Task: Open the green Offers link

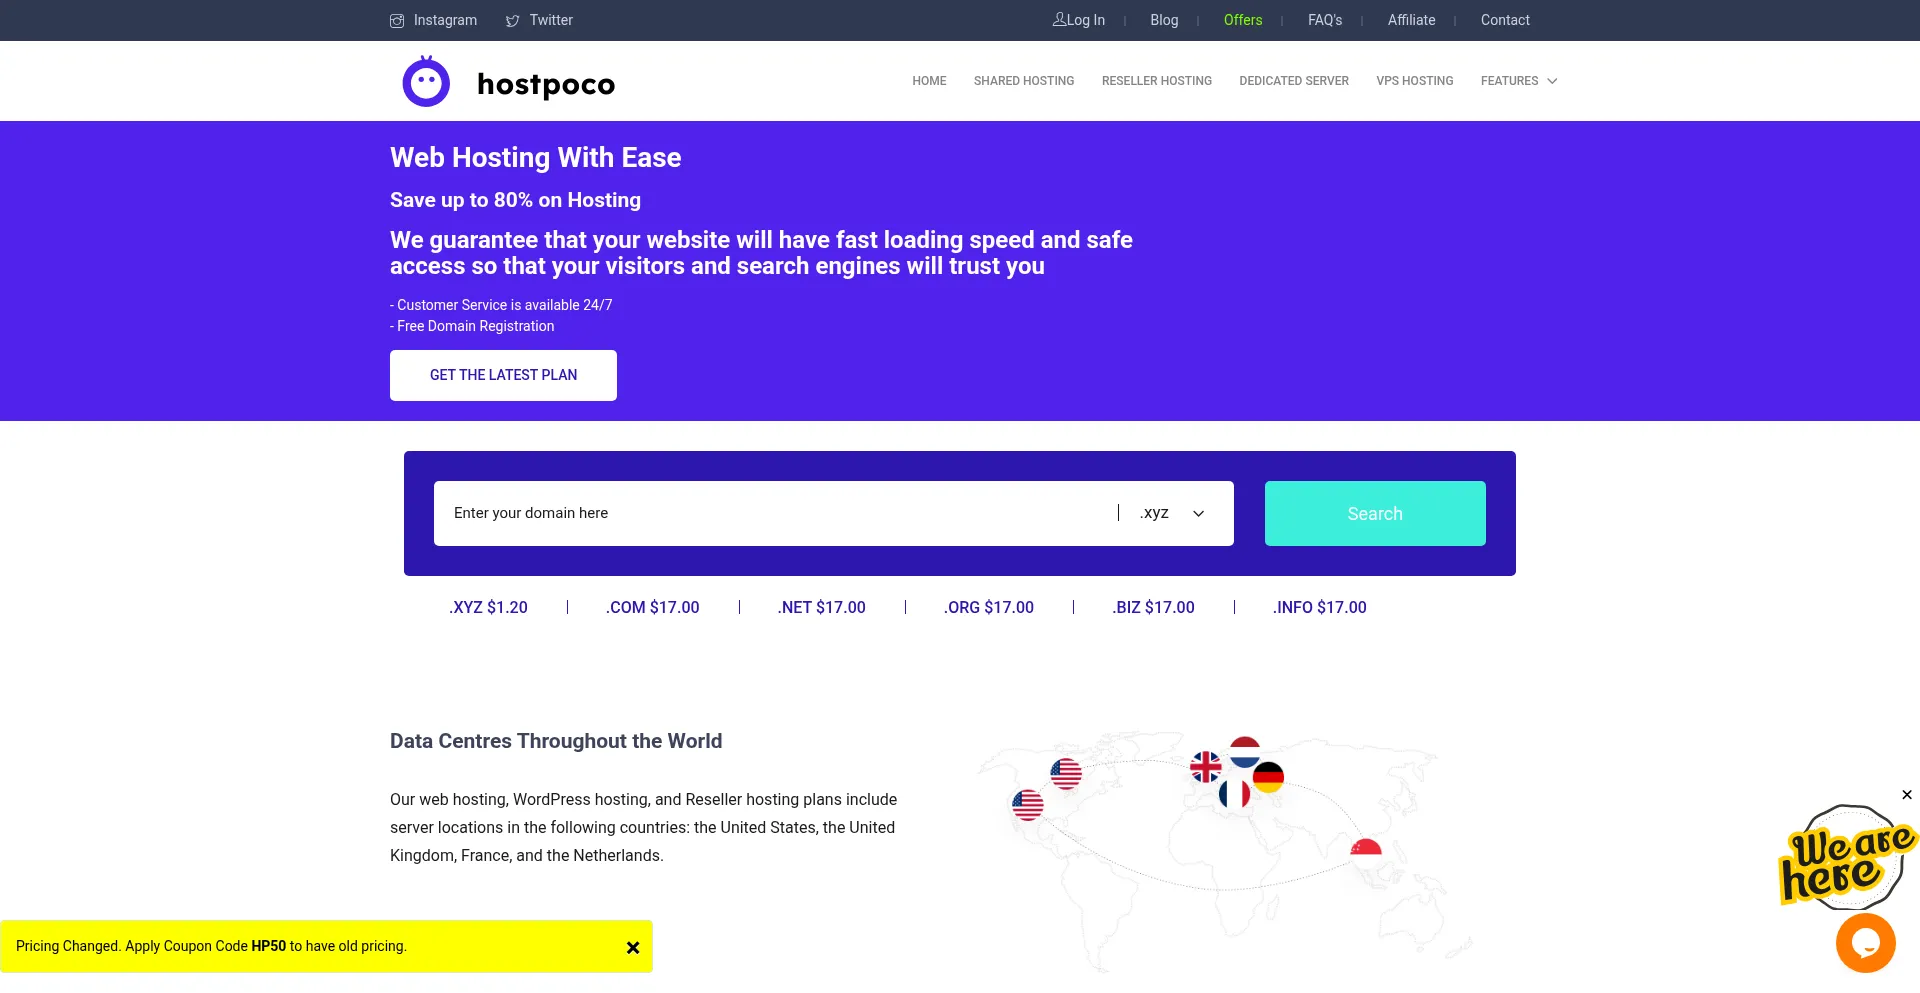Action: click(1243, 20)
